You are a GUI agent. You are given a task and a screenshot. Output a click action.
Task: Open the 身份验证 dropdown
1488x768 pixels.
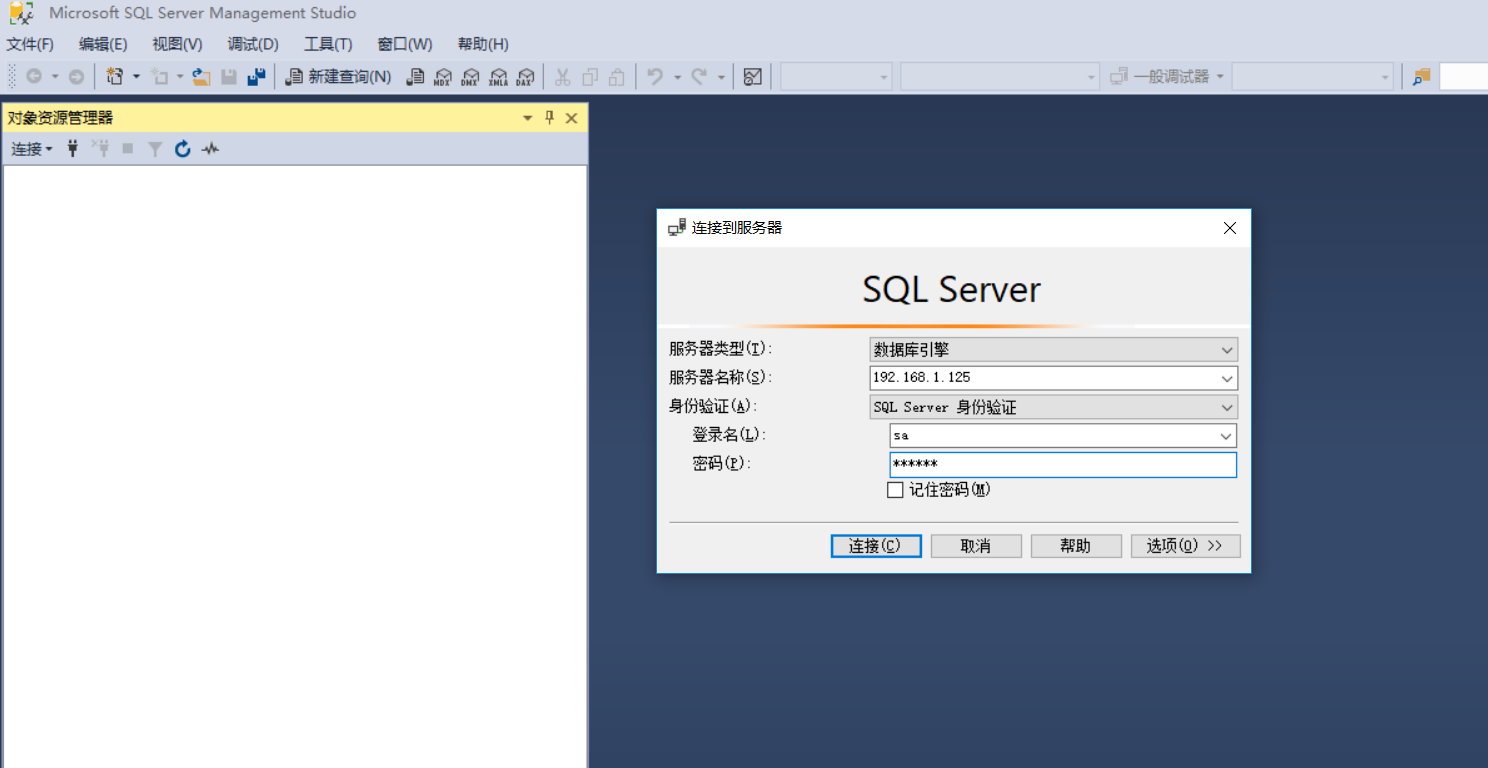(1227, 407)
